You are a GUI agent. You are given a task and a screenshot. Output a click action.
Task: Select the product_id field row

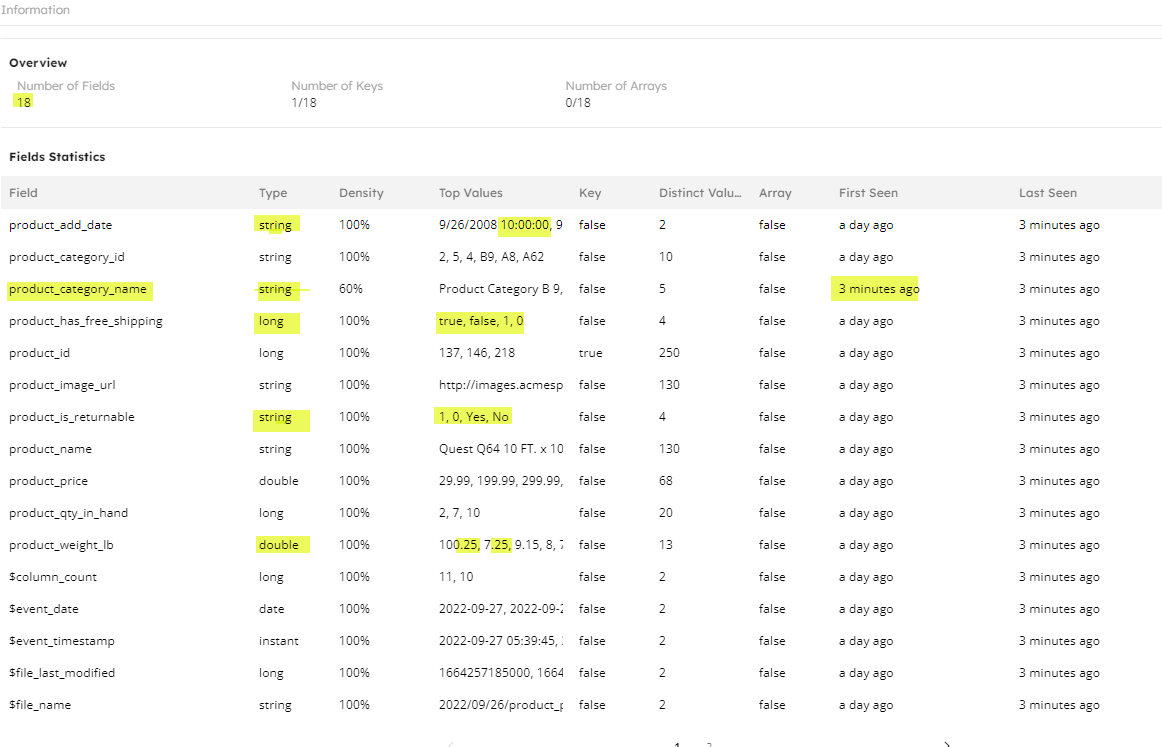click(39, 352)
